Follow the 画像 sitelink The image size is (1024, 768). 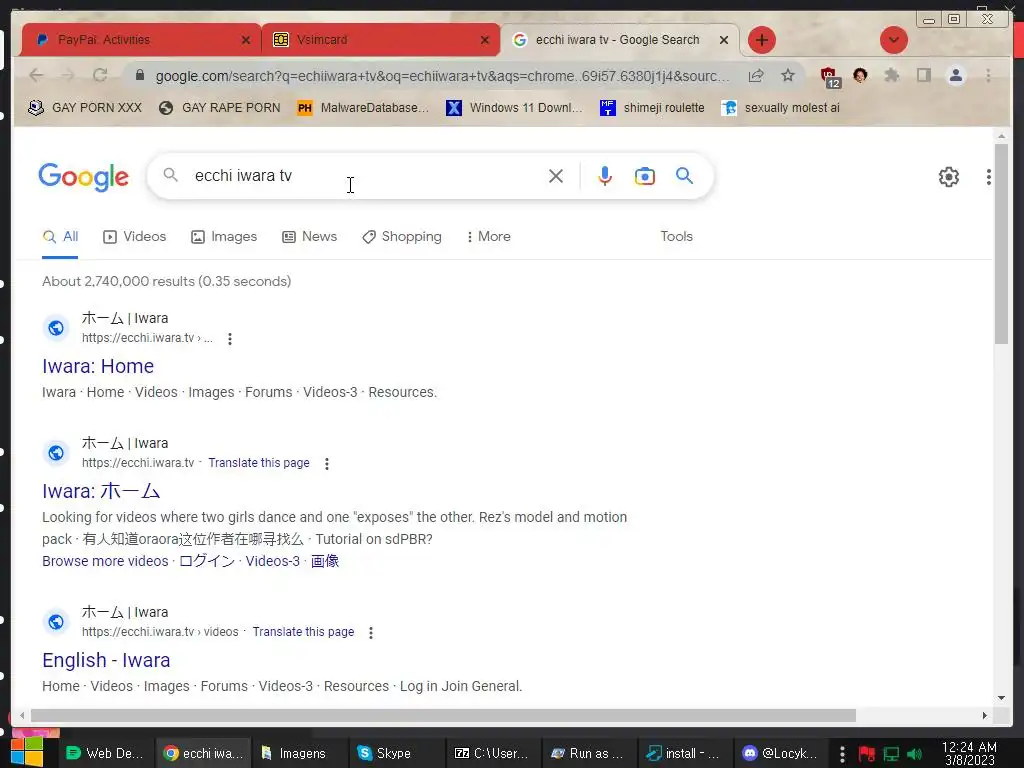coord(325,562)
